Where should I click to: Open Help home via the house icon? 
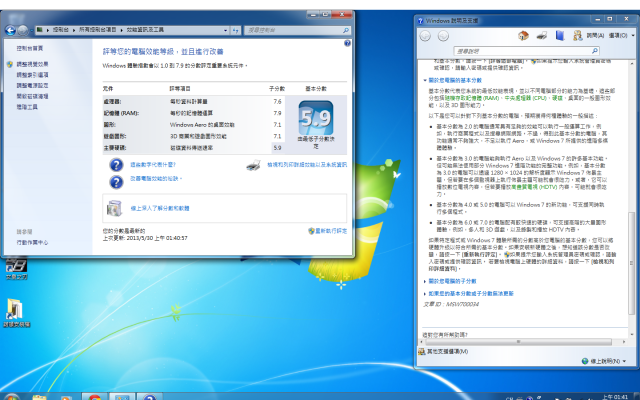523,36
